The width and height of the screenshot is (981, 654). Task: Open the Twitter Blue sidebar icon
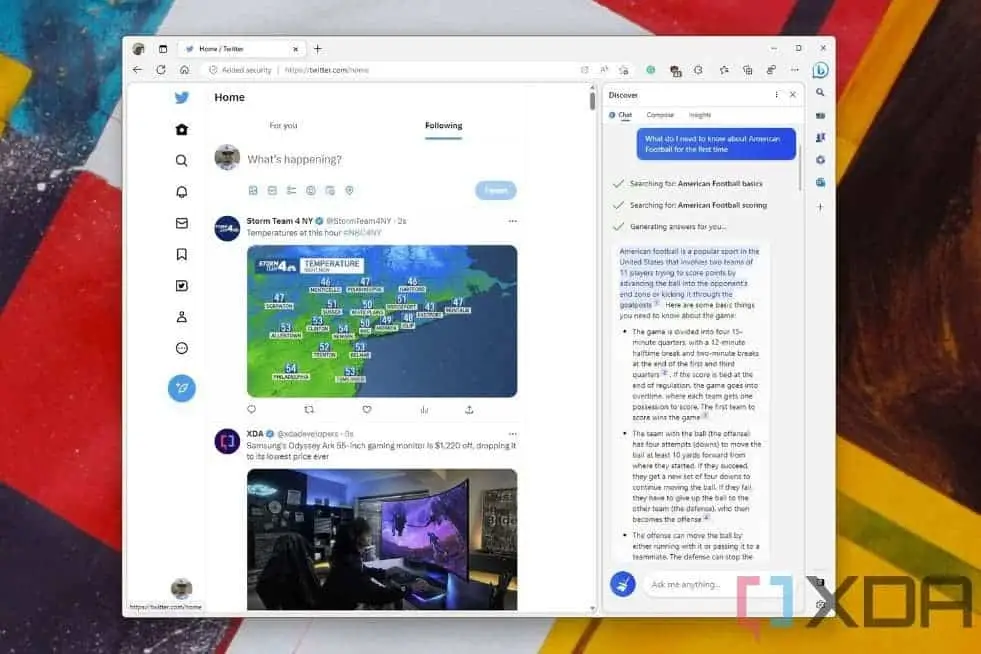click(x=181, y=286)
